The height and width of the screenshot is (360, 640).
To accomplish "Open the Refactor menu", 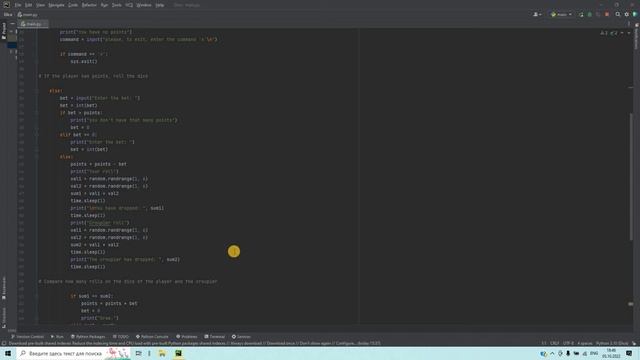I will click(89, 5).
